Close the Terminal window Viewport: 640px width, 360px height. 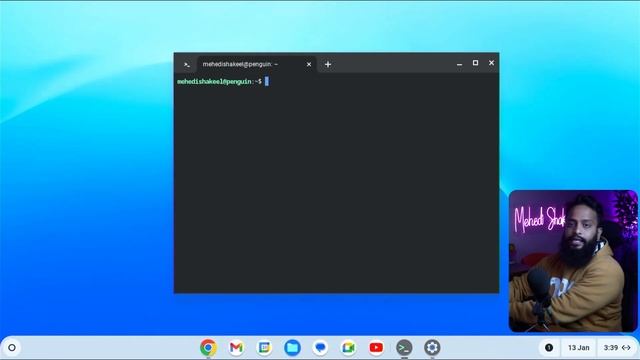coord(491,63)
